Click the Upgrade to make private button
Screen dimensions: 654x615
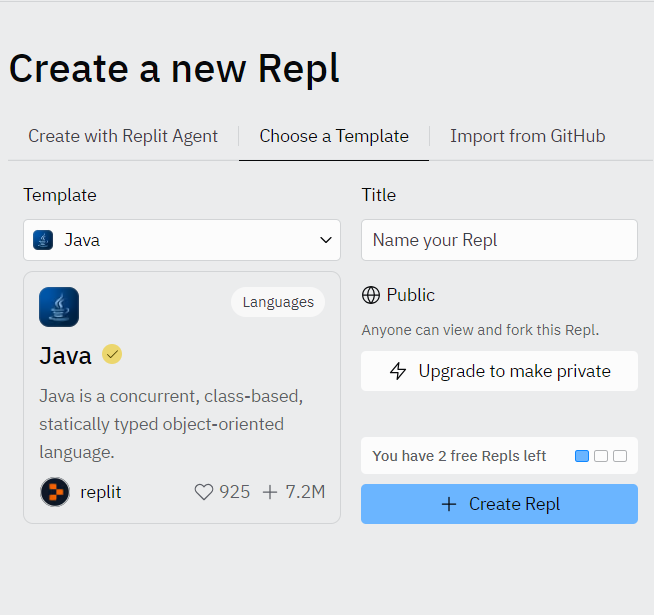tap(499, 371)
